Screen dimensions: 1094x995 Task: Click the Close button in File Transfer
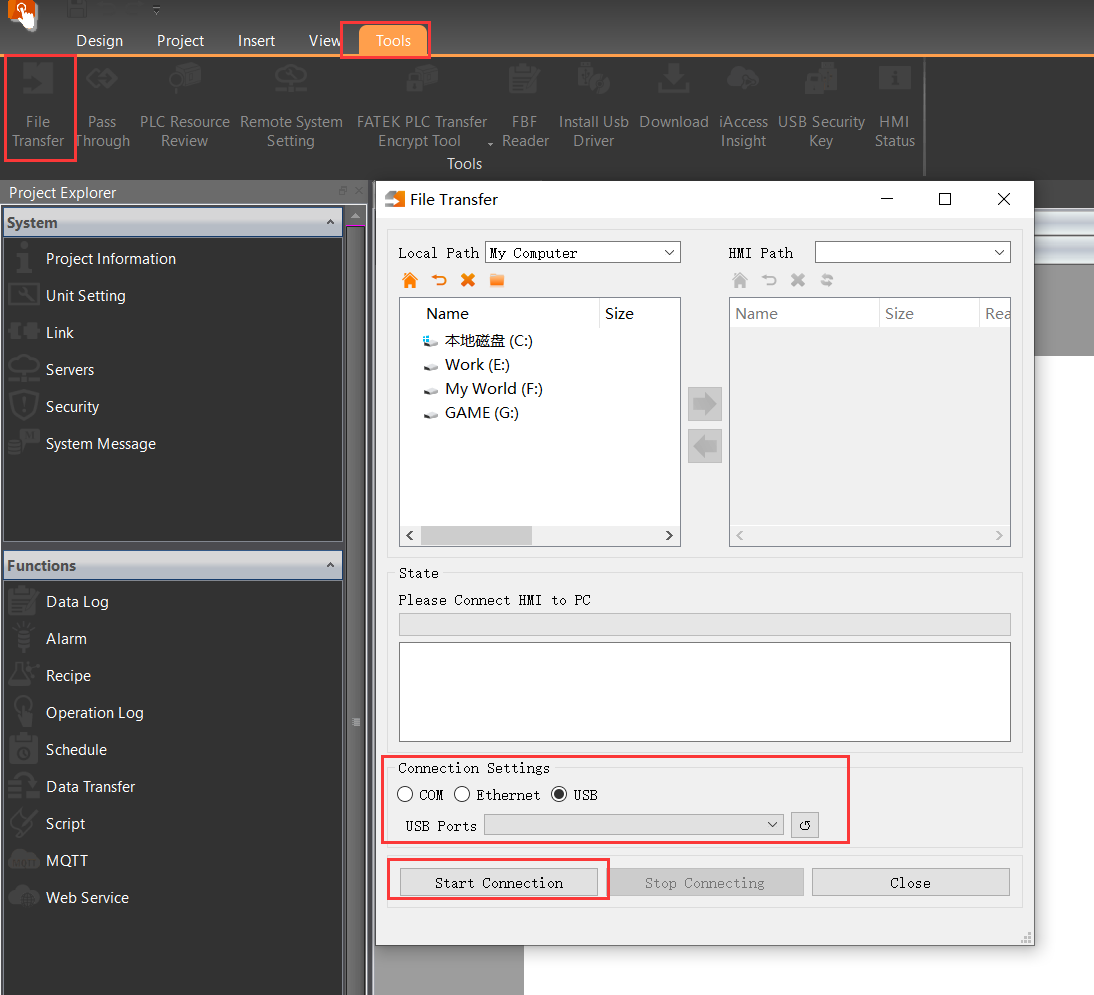tap(911, 883)
